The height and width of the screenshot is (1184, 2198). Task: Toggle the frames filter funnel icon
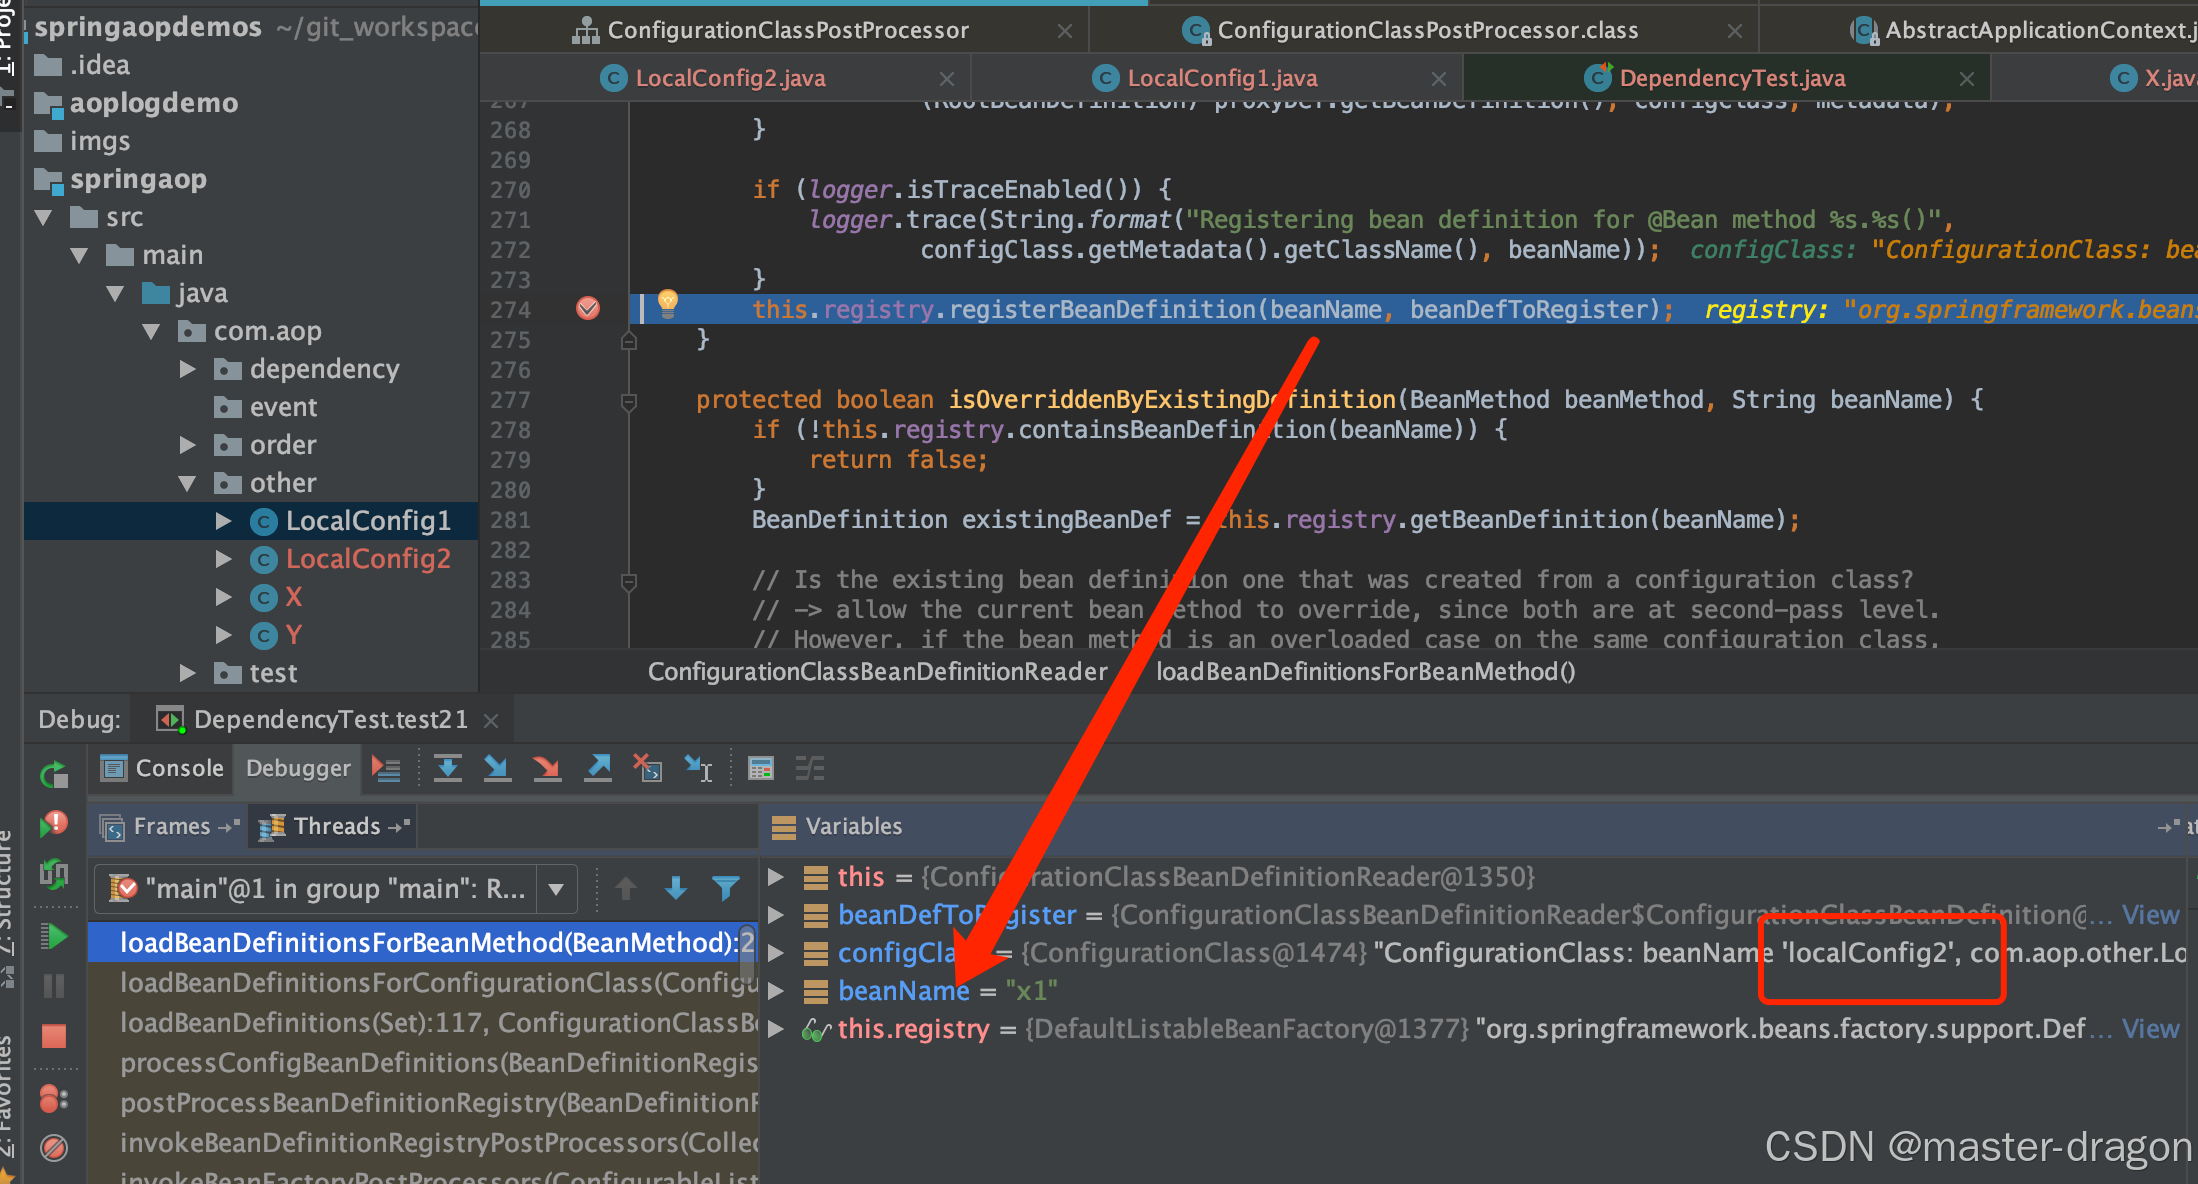(x=725, y=888)
